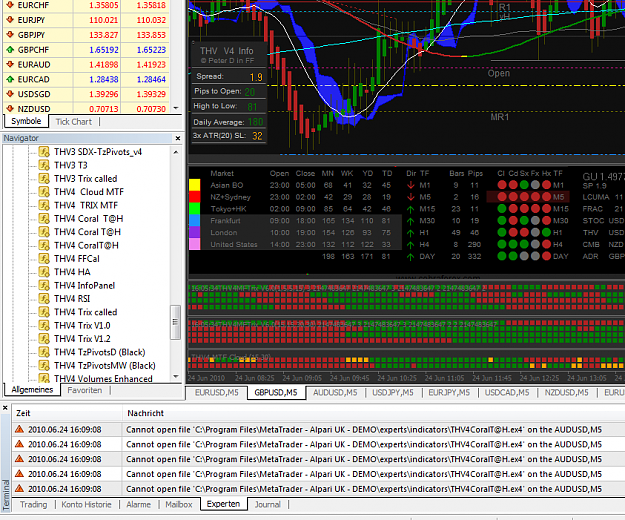Select the THV4 Cloud MTF indicator icon

(x=44, y=192)
